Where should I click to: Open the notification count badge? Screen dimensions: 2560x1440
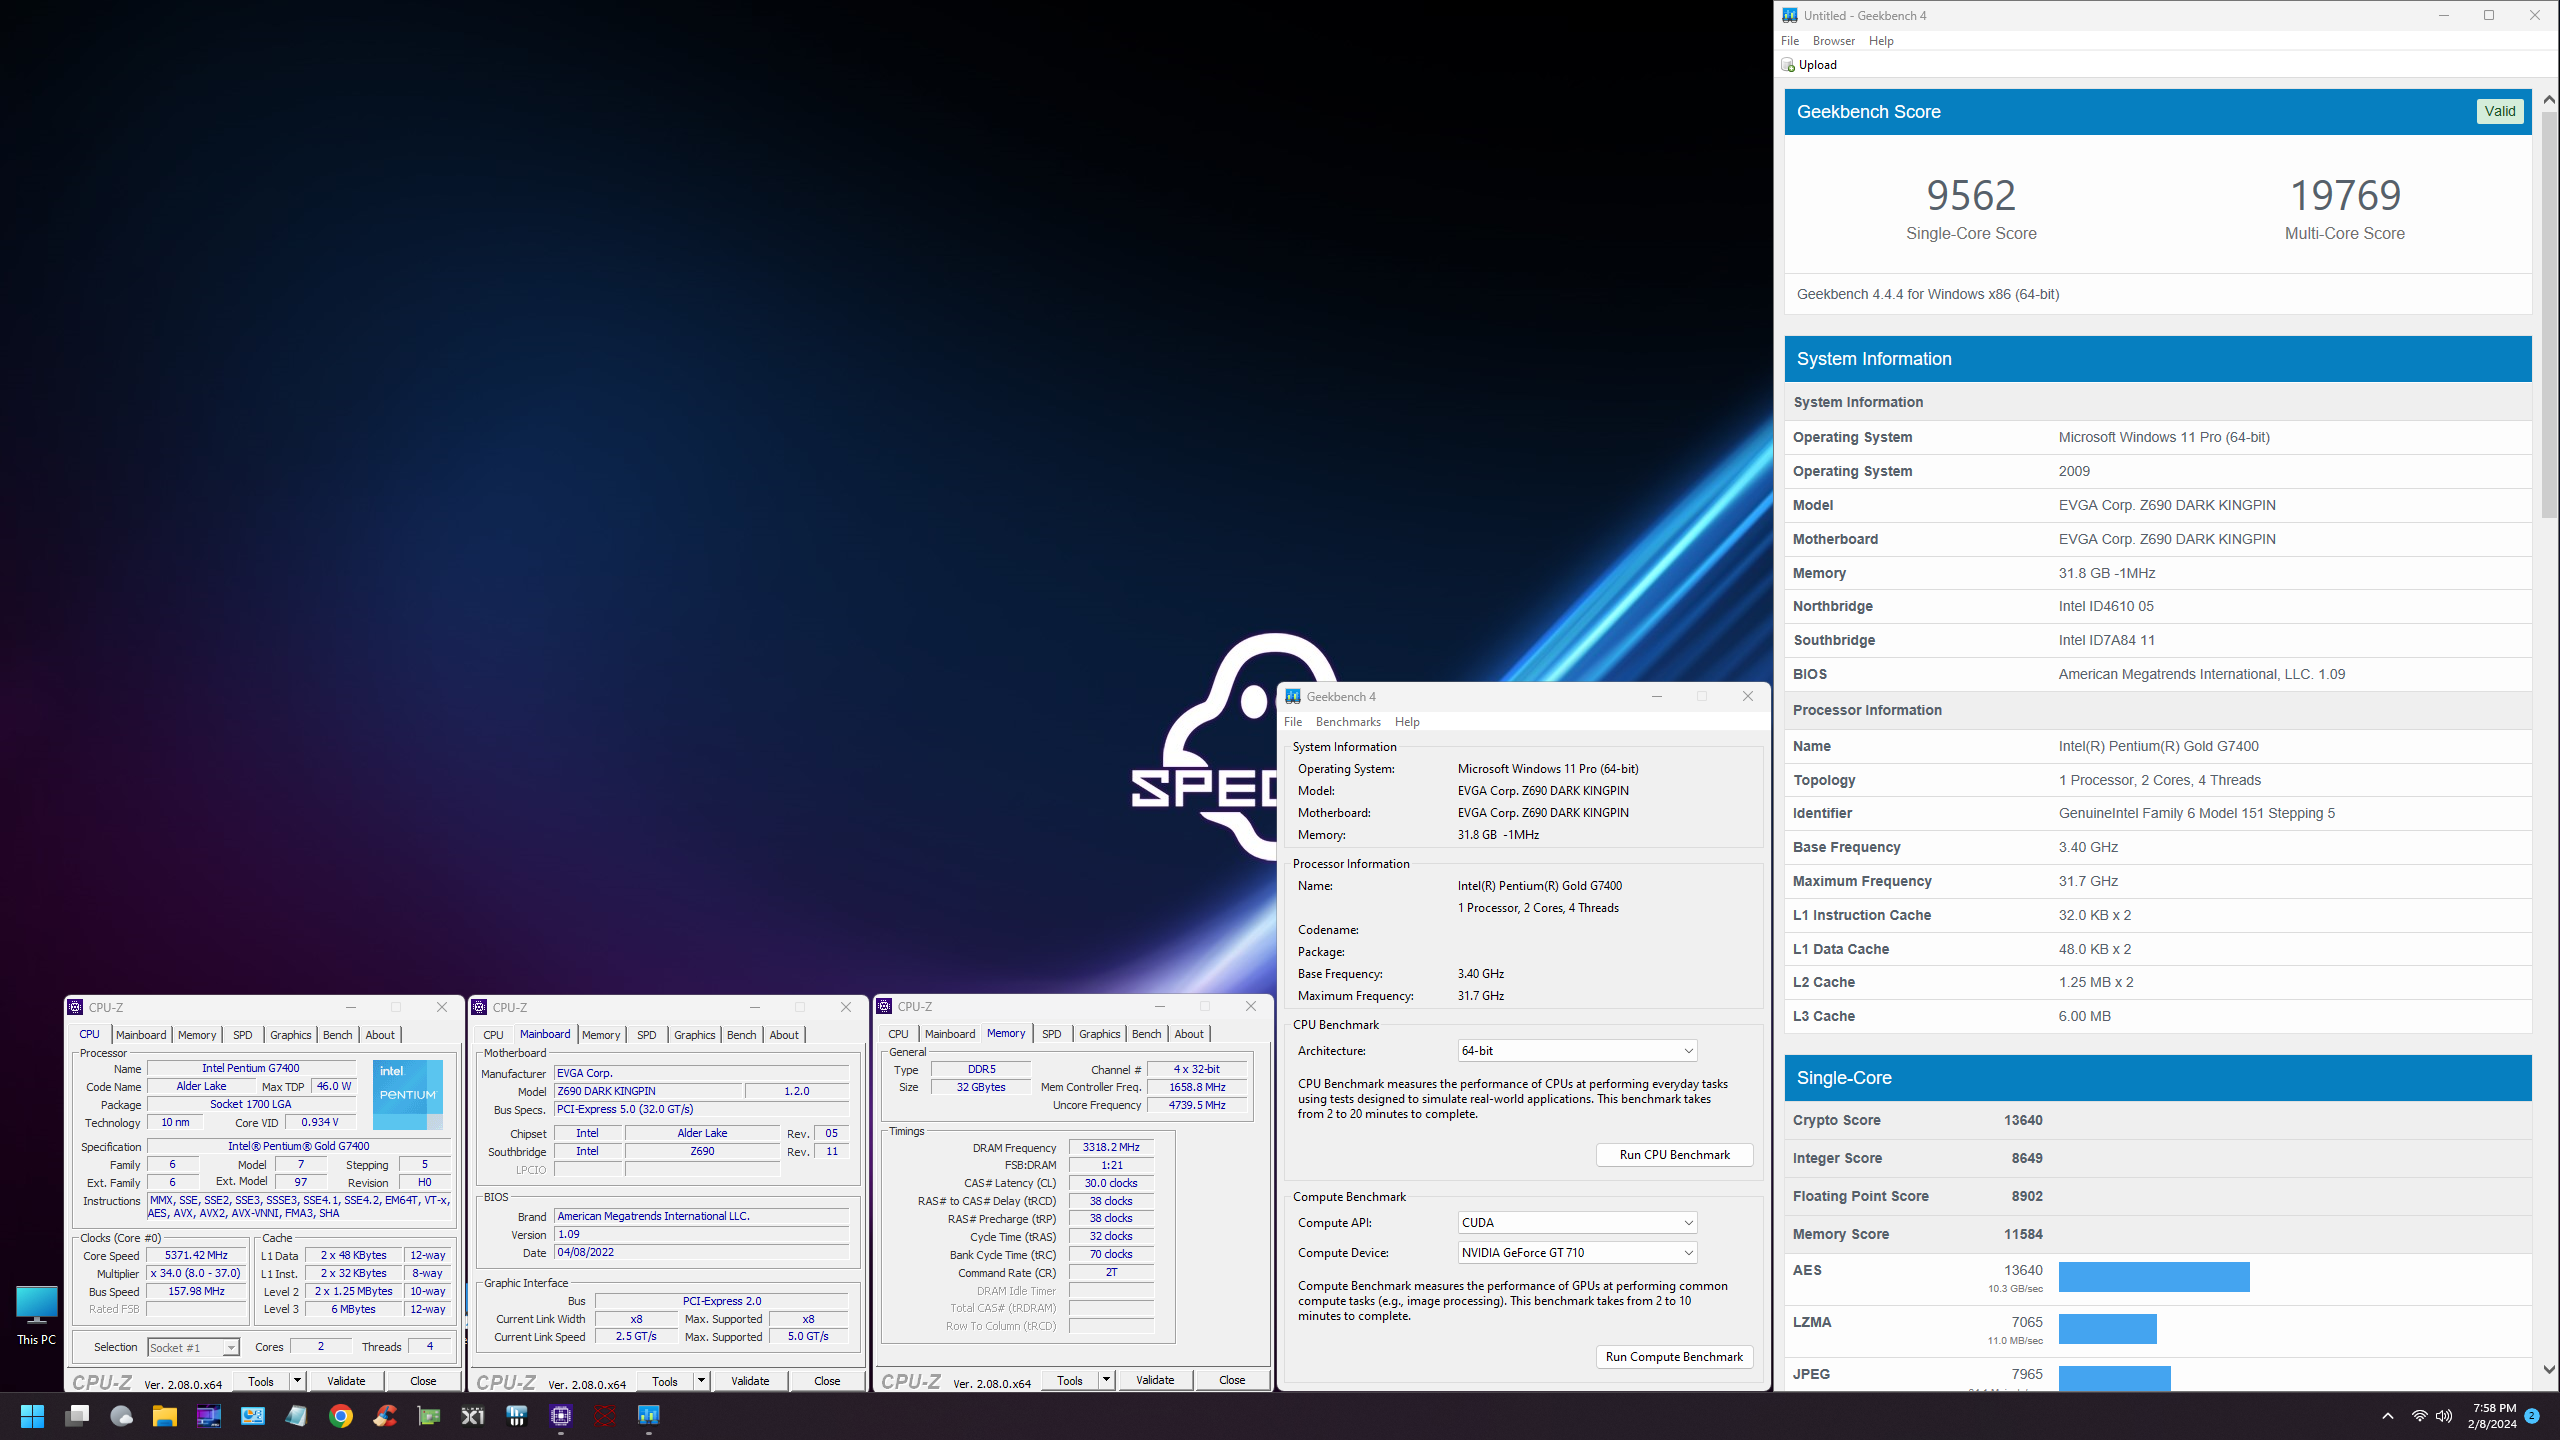pyautogui.click(x=2532, y=1415)
